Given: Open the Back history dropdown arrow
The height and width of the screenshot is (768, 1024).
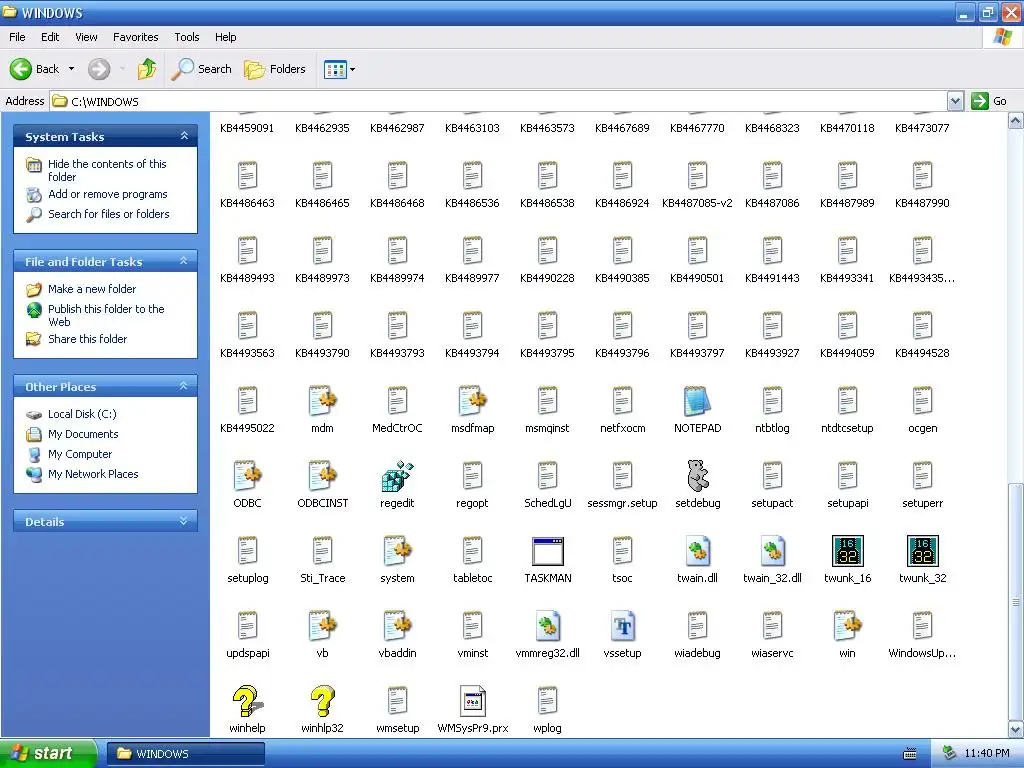Looking at the screenshot, I should pyautogui.click(x=71, y=69).
